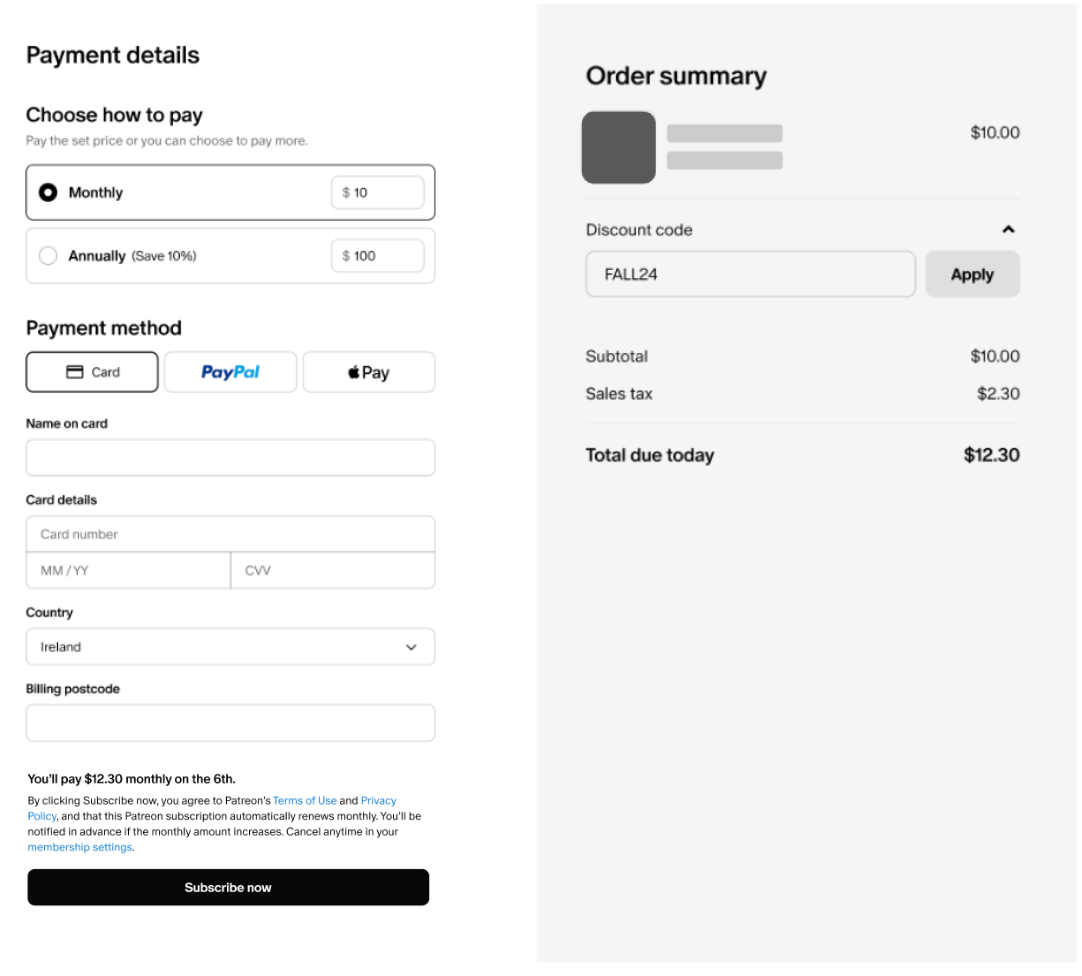Click the MM / YY expiry field

(128, 571)
